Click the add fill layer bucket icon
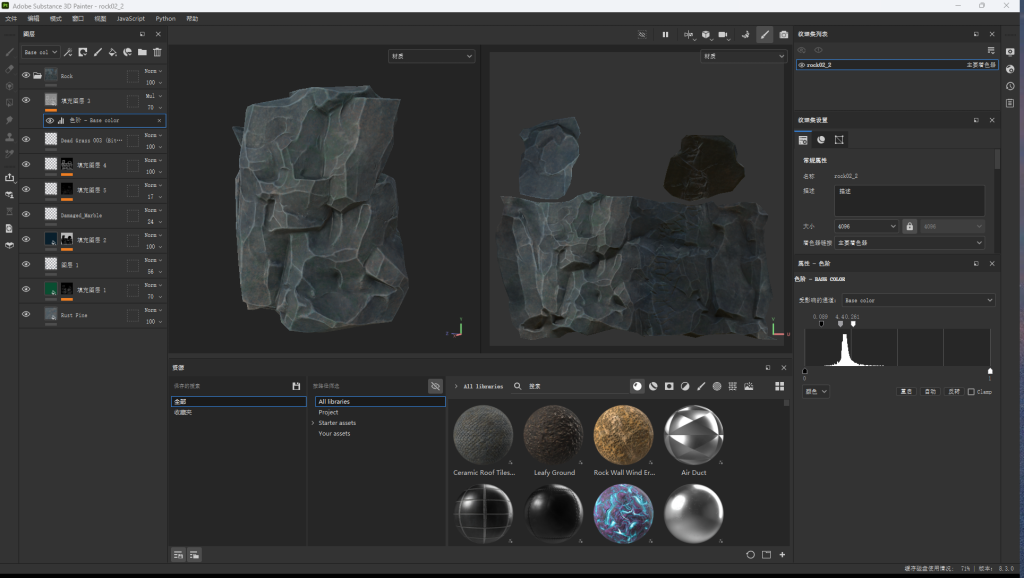 pos(112,52)
